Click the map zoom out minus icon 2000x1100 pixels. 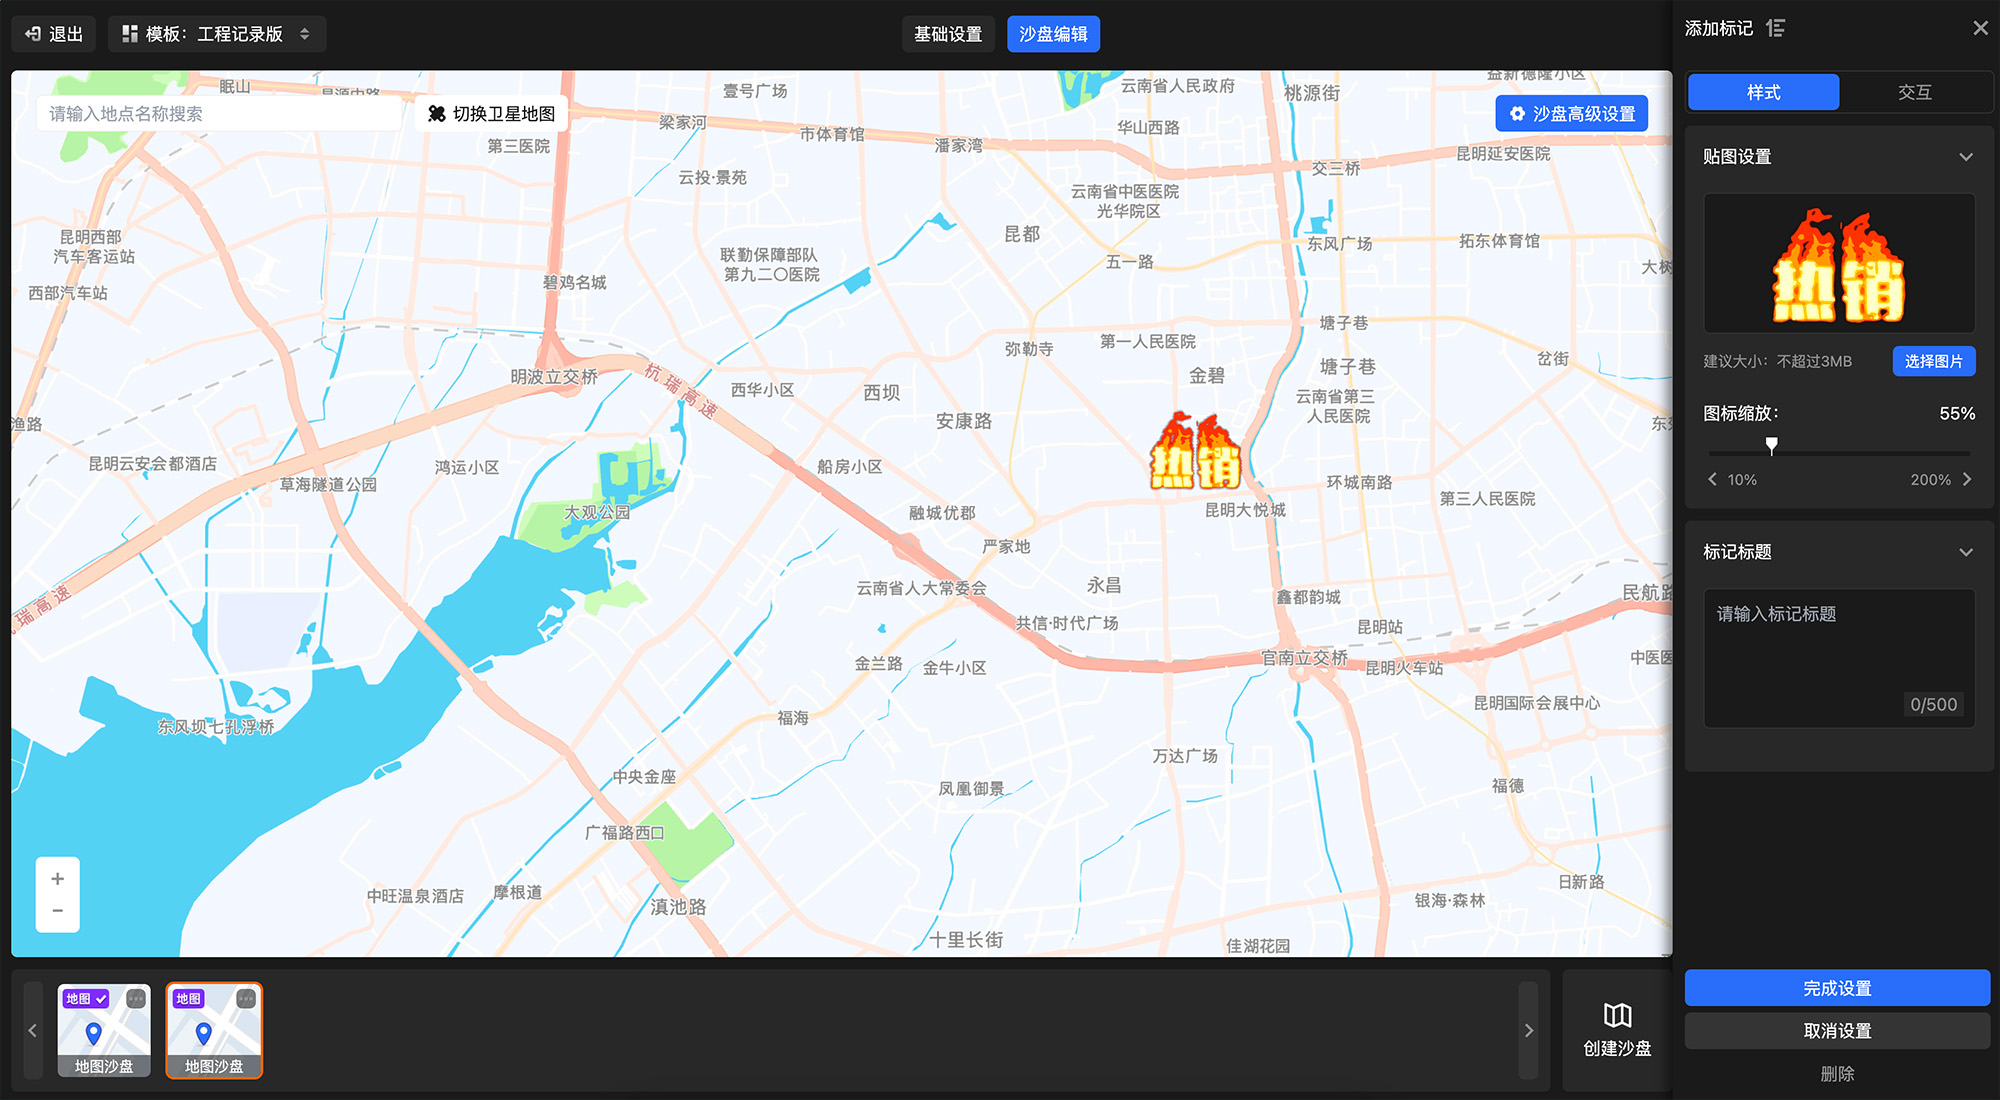point(58,911)
